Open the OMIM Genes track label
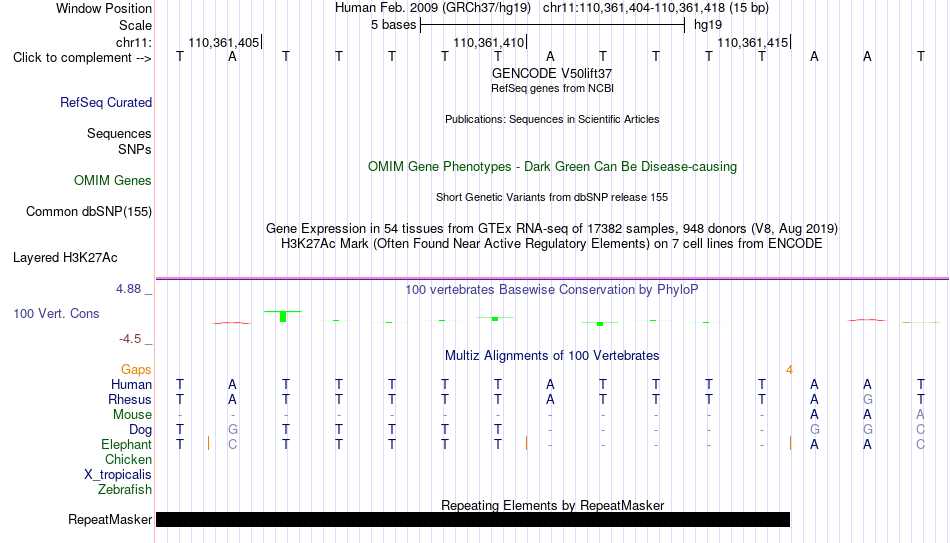 point(113,181)
